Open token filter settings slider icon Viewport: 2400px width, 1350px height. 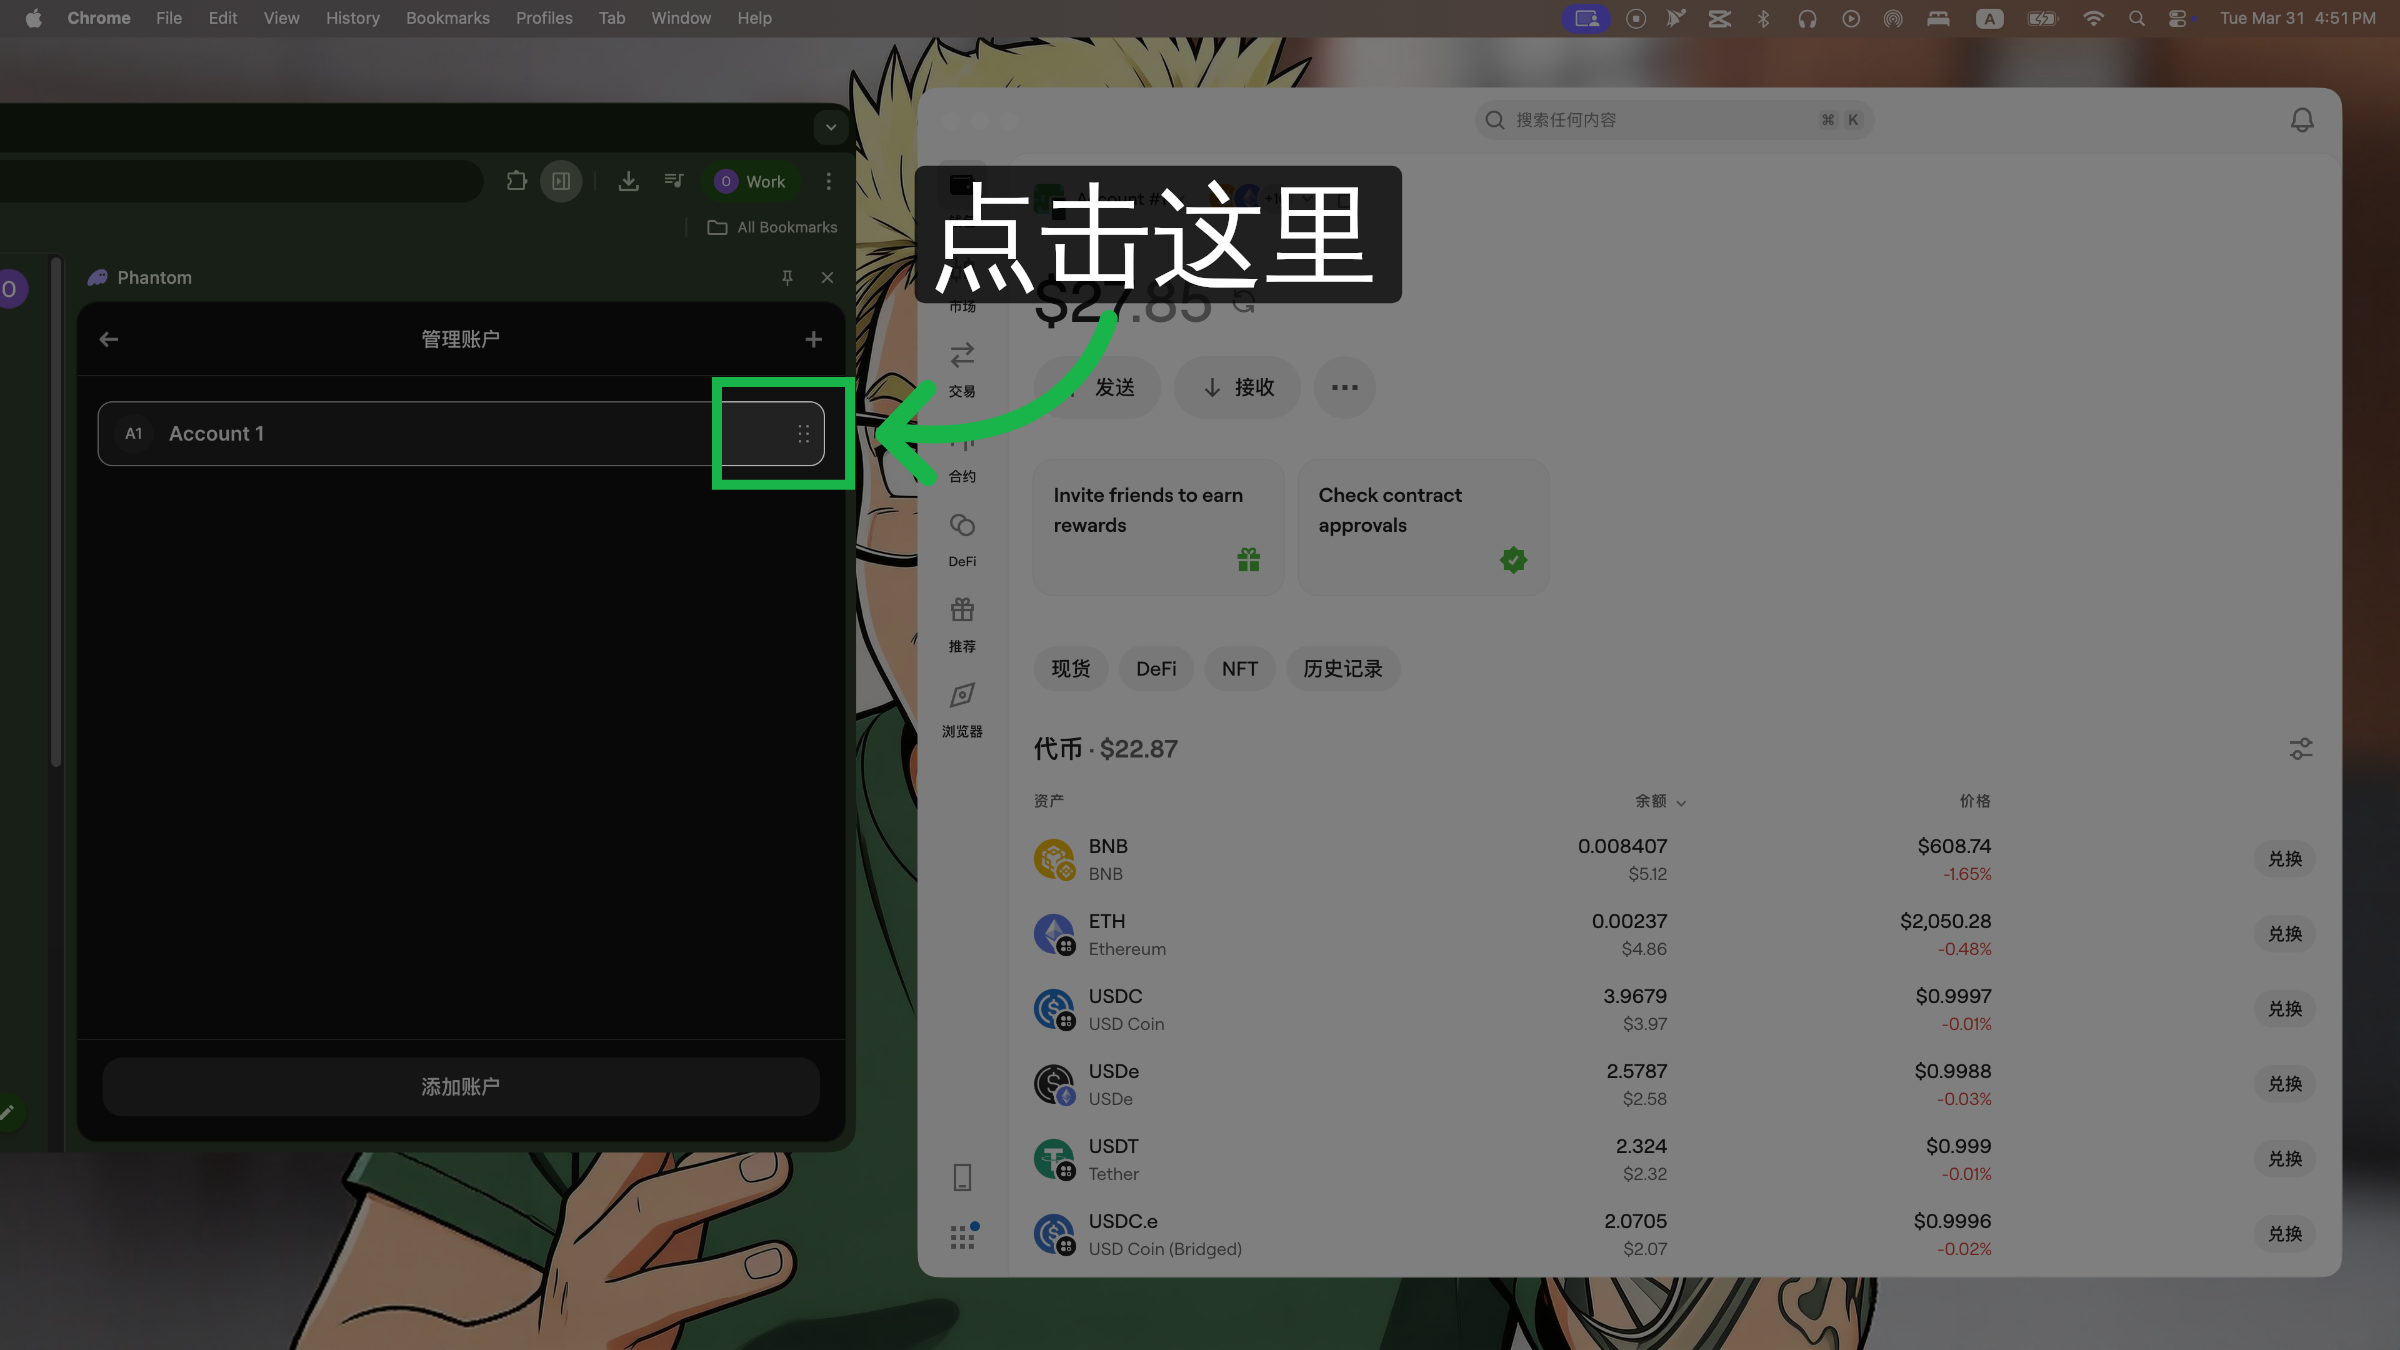(x=2301, y=748)
